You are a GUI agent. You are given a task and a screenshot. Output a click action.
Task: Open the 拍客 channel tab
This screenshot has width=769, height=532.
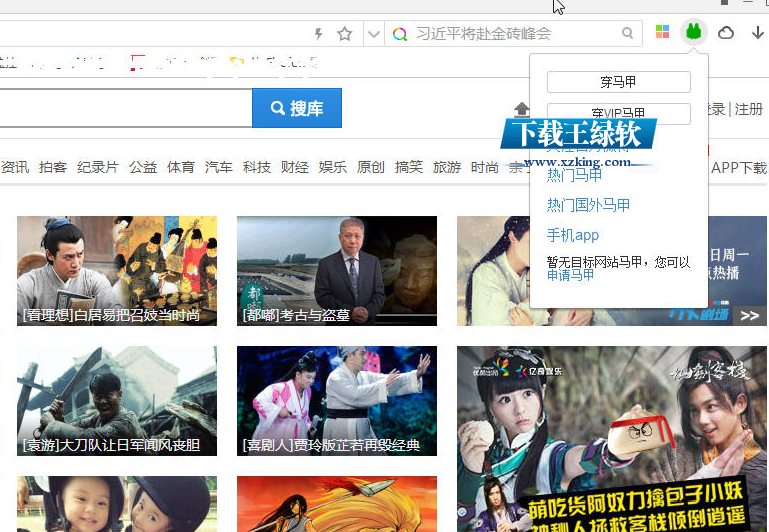(x=53, y=167)
